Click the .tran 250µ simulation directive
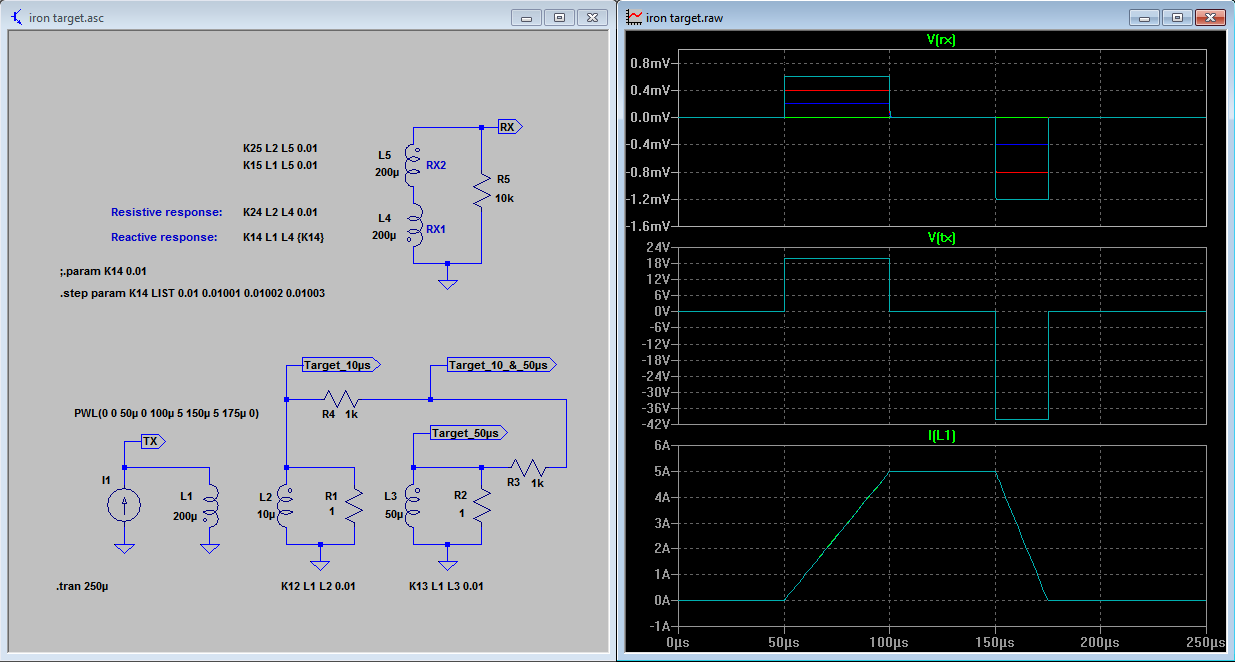 point(84,586)
